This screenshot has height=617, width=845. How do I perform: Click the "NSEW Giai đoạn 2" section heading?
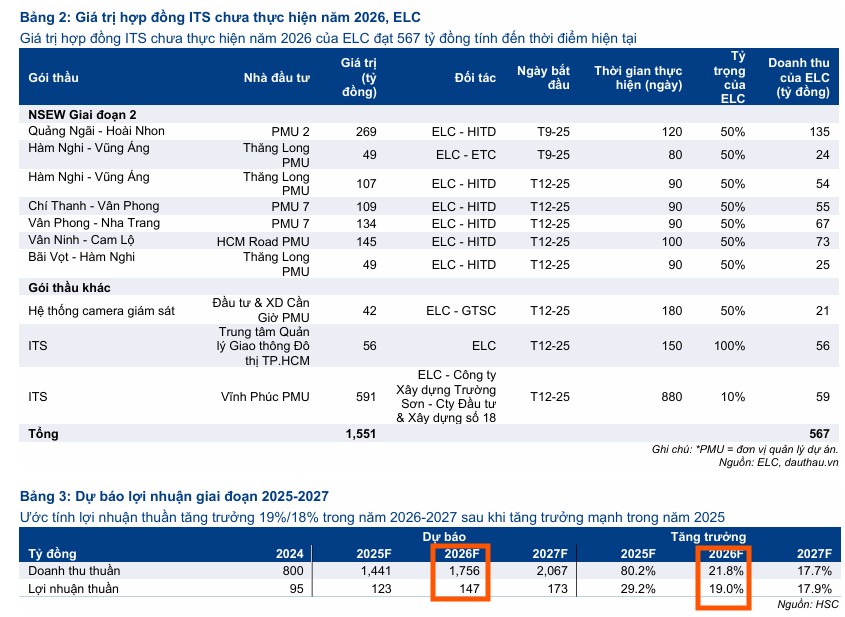coord(82,115)
